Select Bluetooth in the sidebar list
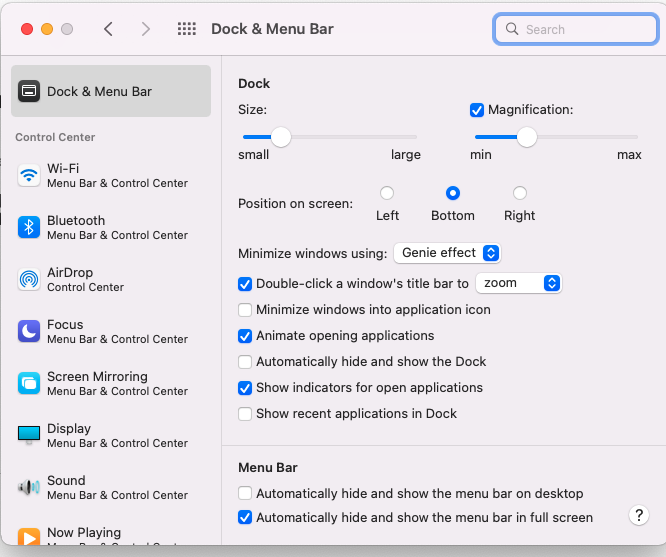Screen dimensions: 666x557 [x=111, y=227]
